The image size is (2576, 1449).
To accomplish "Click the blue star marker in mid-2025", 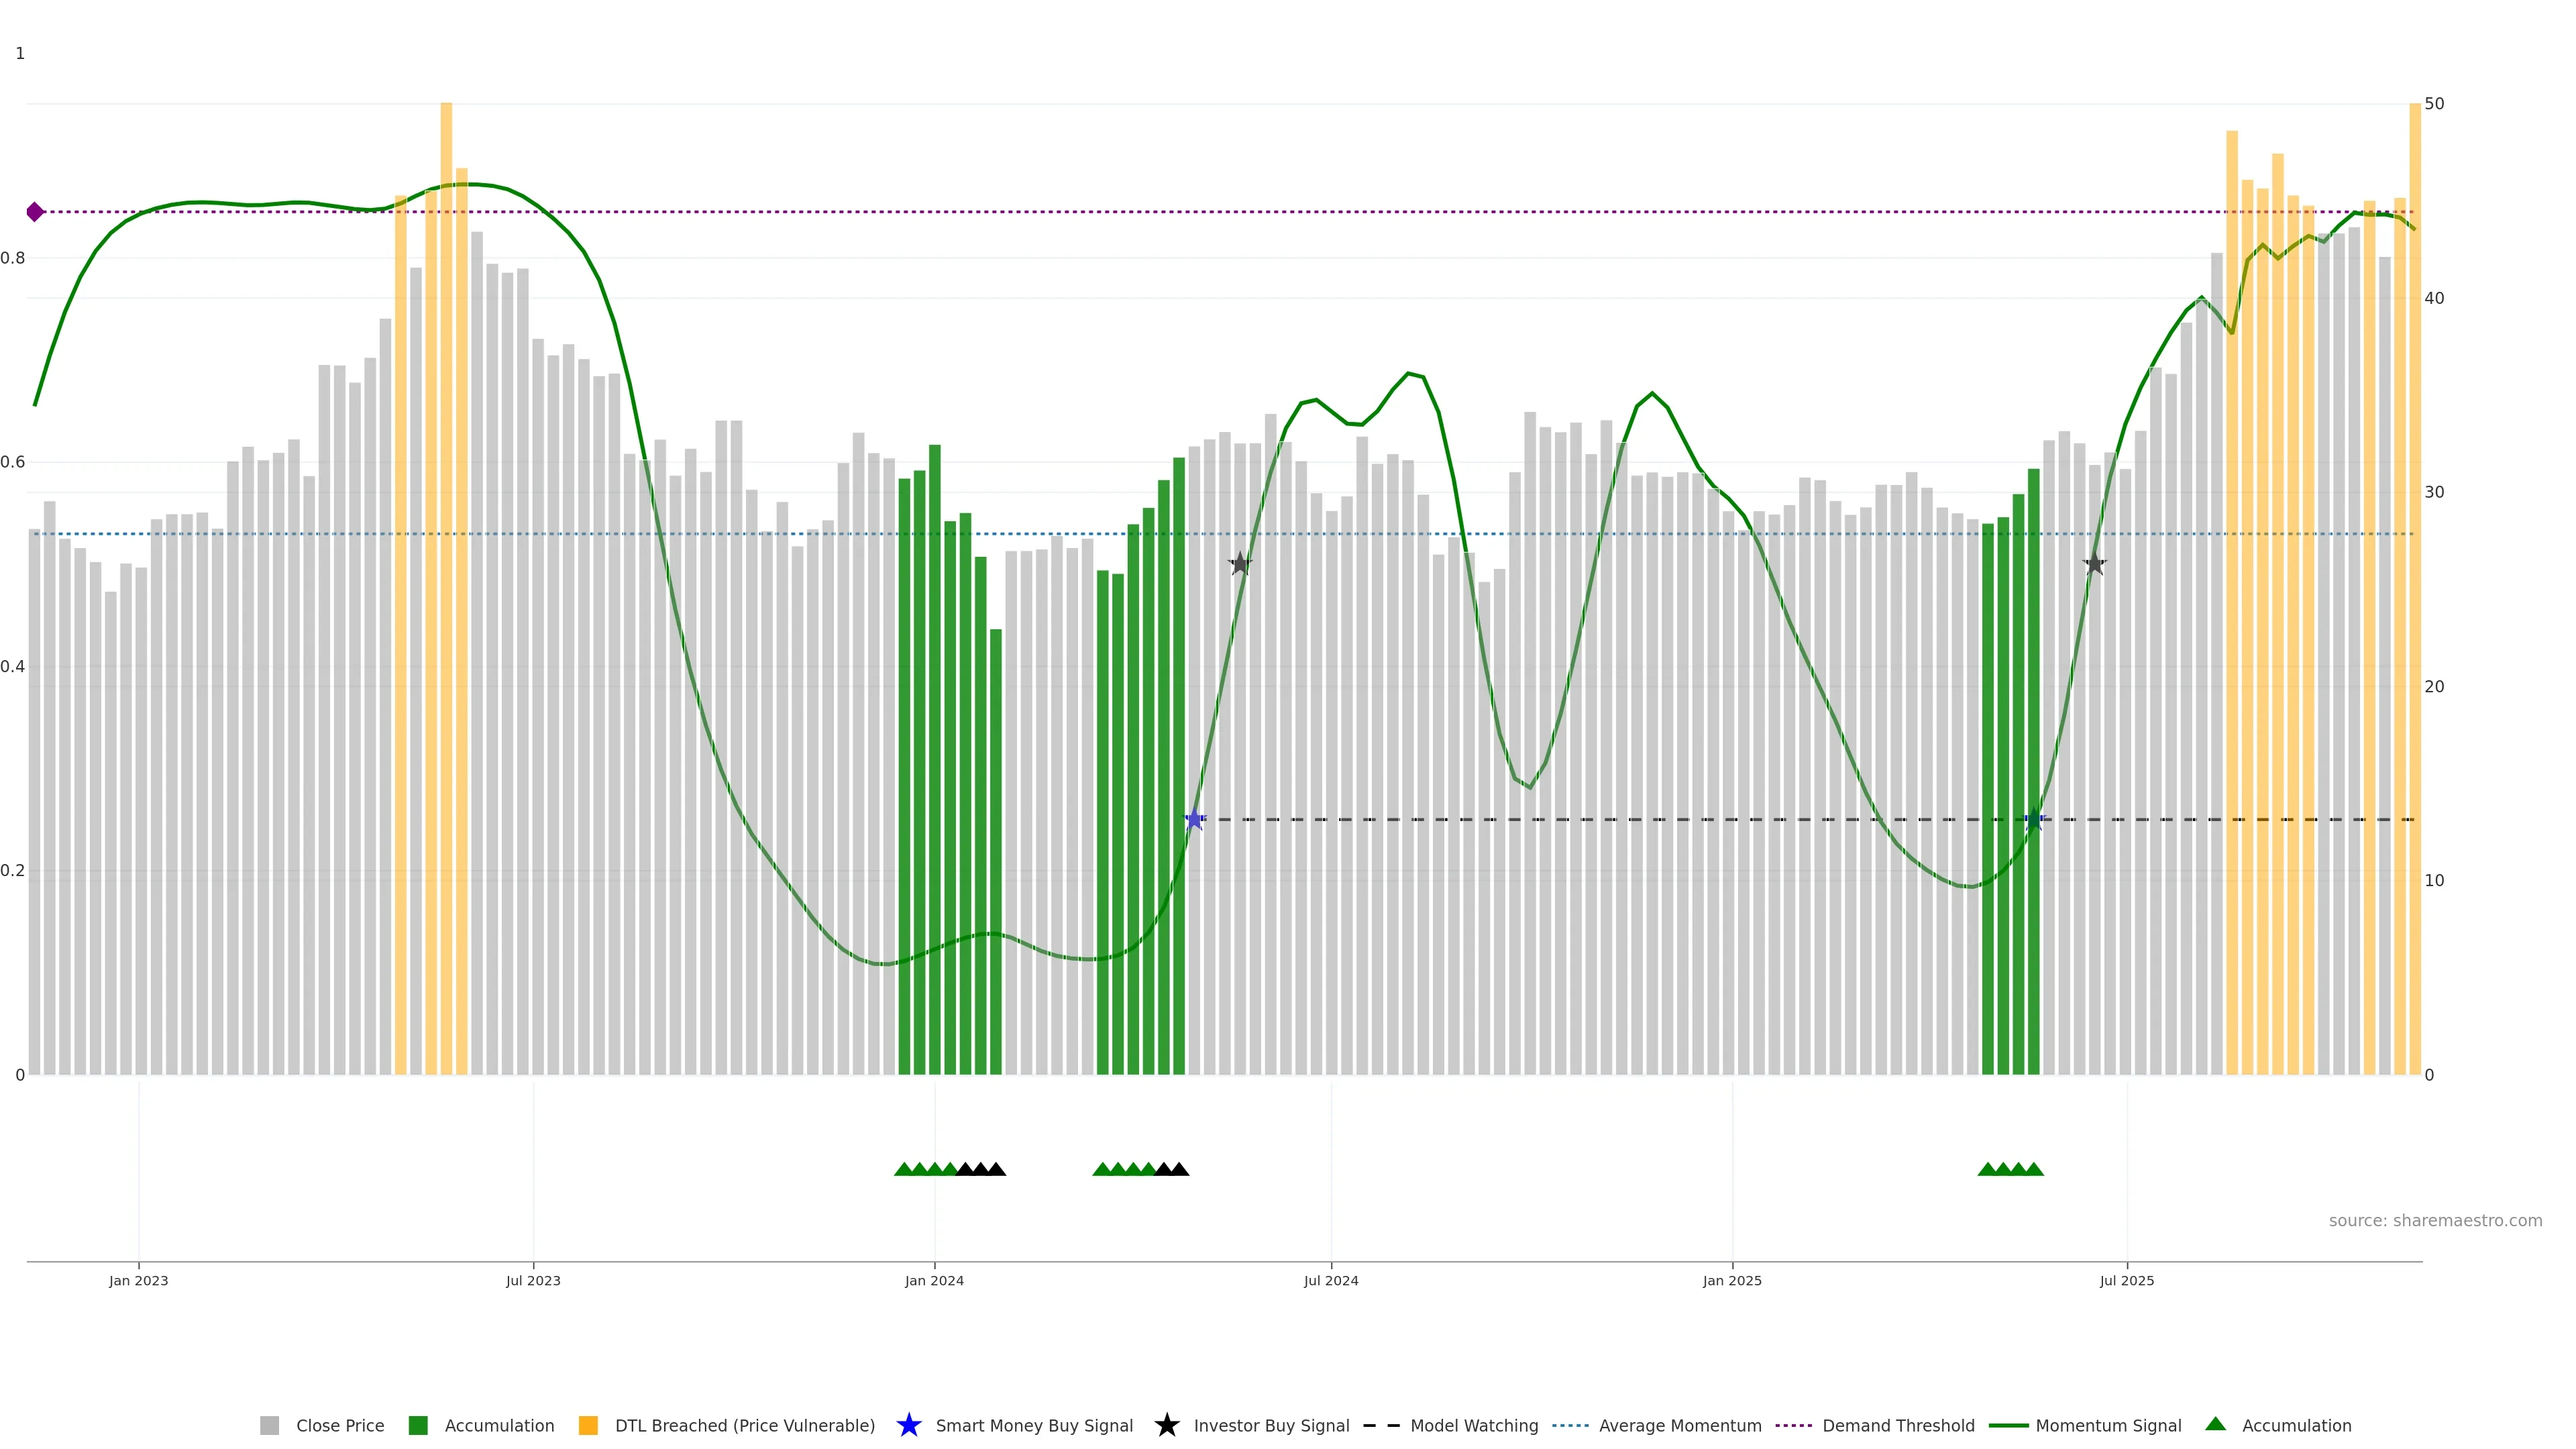I will [x=2034, y=819].
